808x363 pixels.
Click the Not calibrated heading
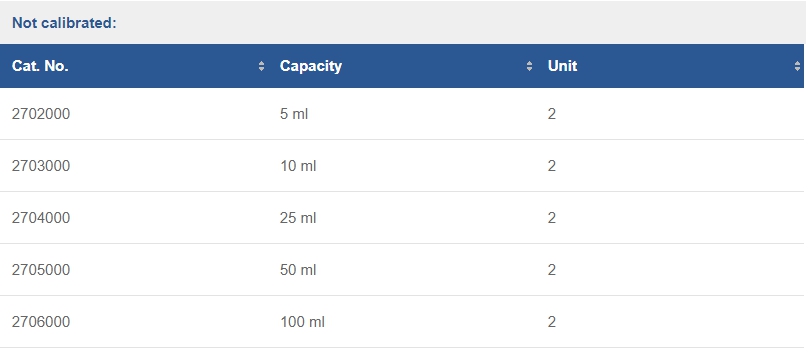pyautogui.click(x=64, y=23)
